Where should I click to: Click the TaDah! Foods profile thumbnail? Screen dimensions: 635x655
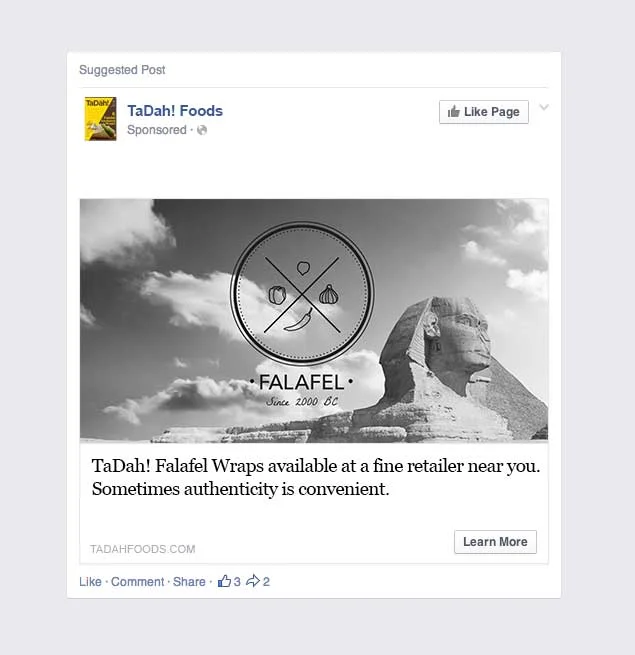[x=101, y=119]
